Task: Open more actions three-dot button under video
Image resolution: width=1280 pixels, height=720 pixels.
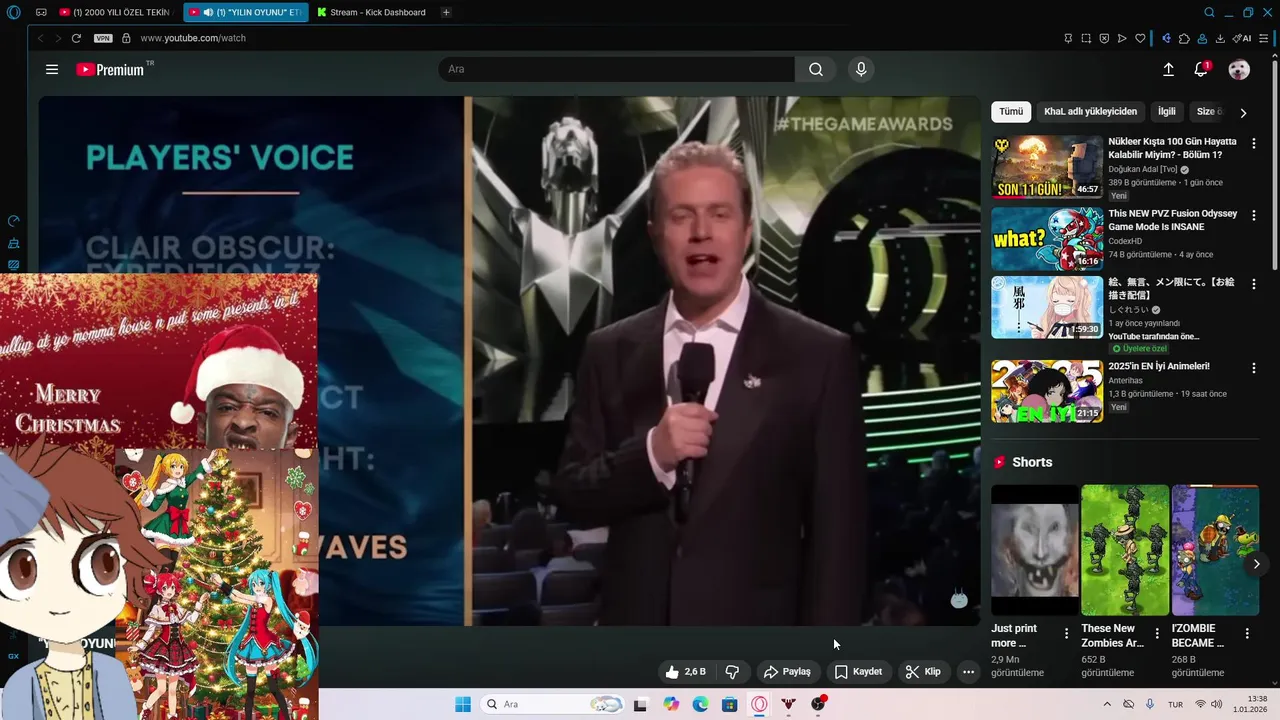Action: click(968, 672)
